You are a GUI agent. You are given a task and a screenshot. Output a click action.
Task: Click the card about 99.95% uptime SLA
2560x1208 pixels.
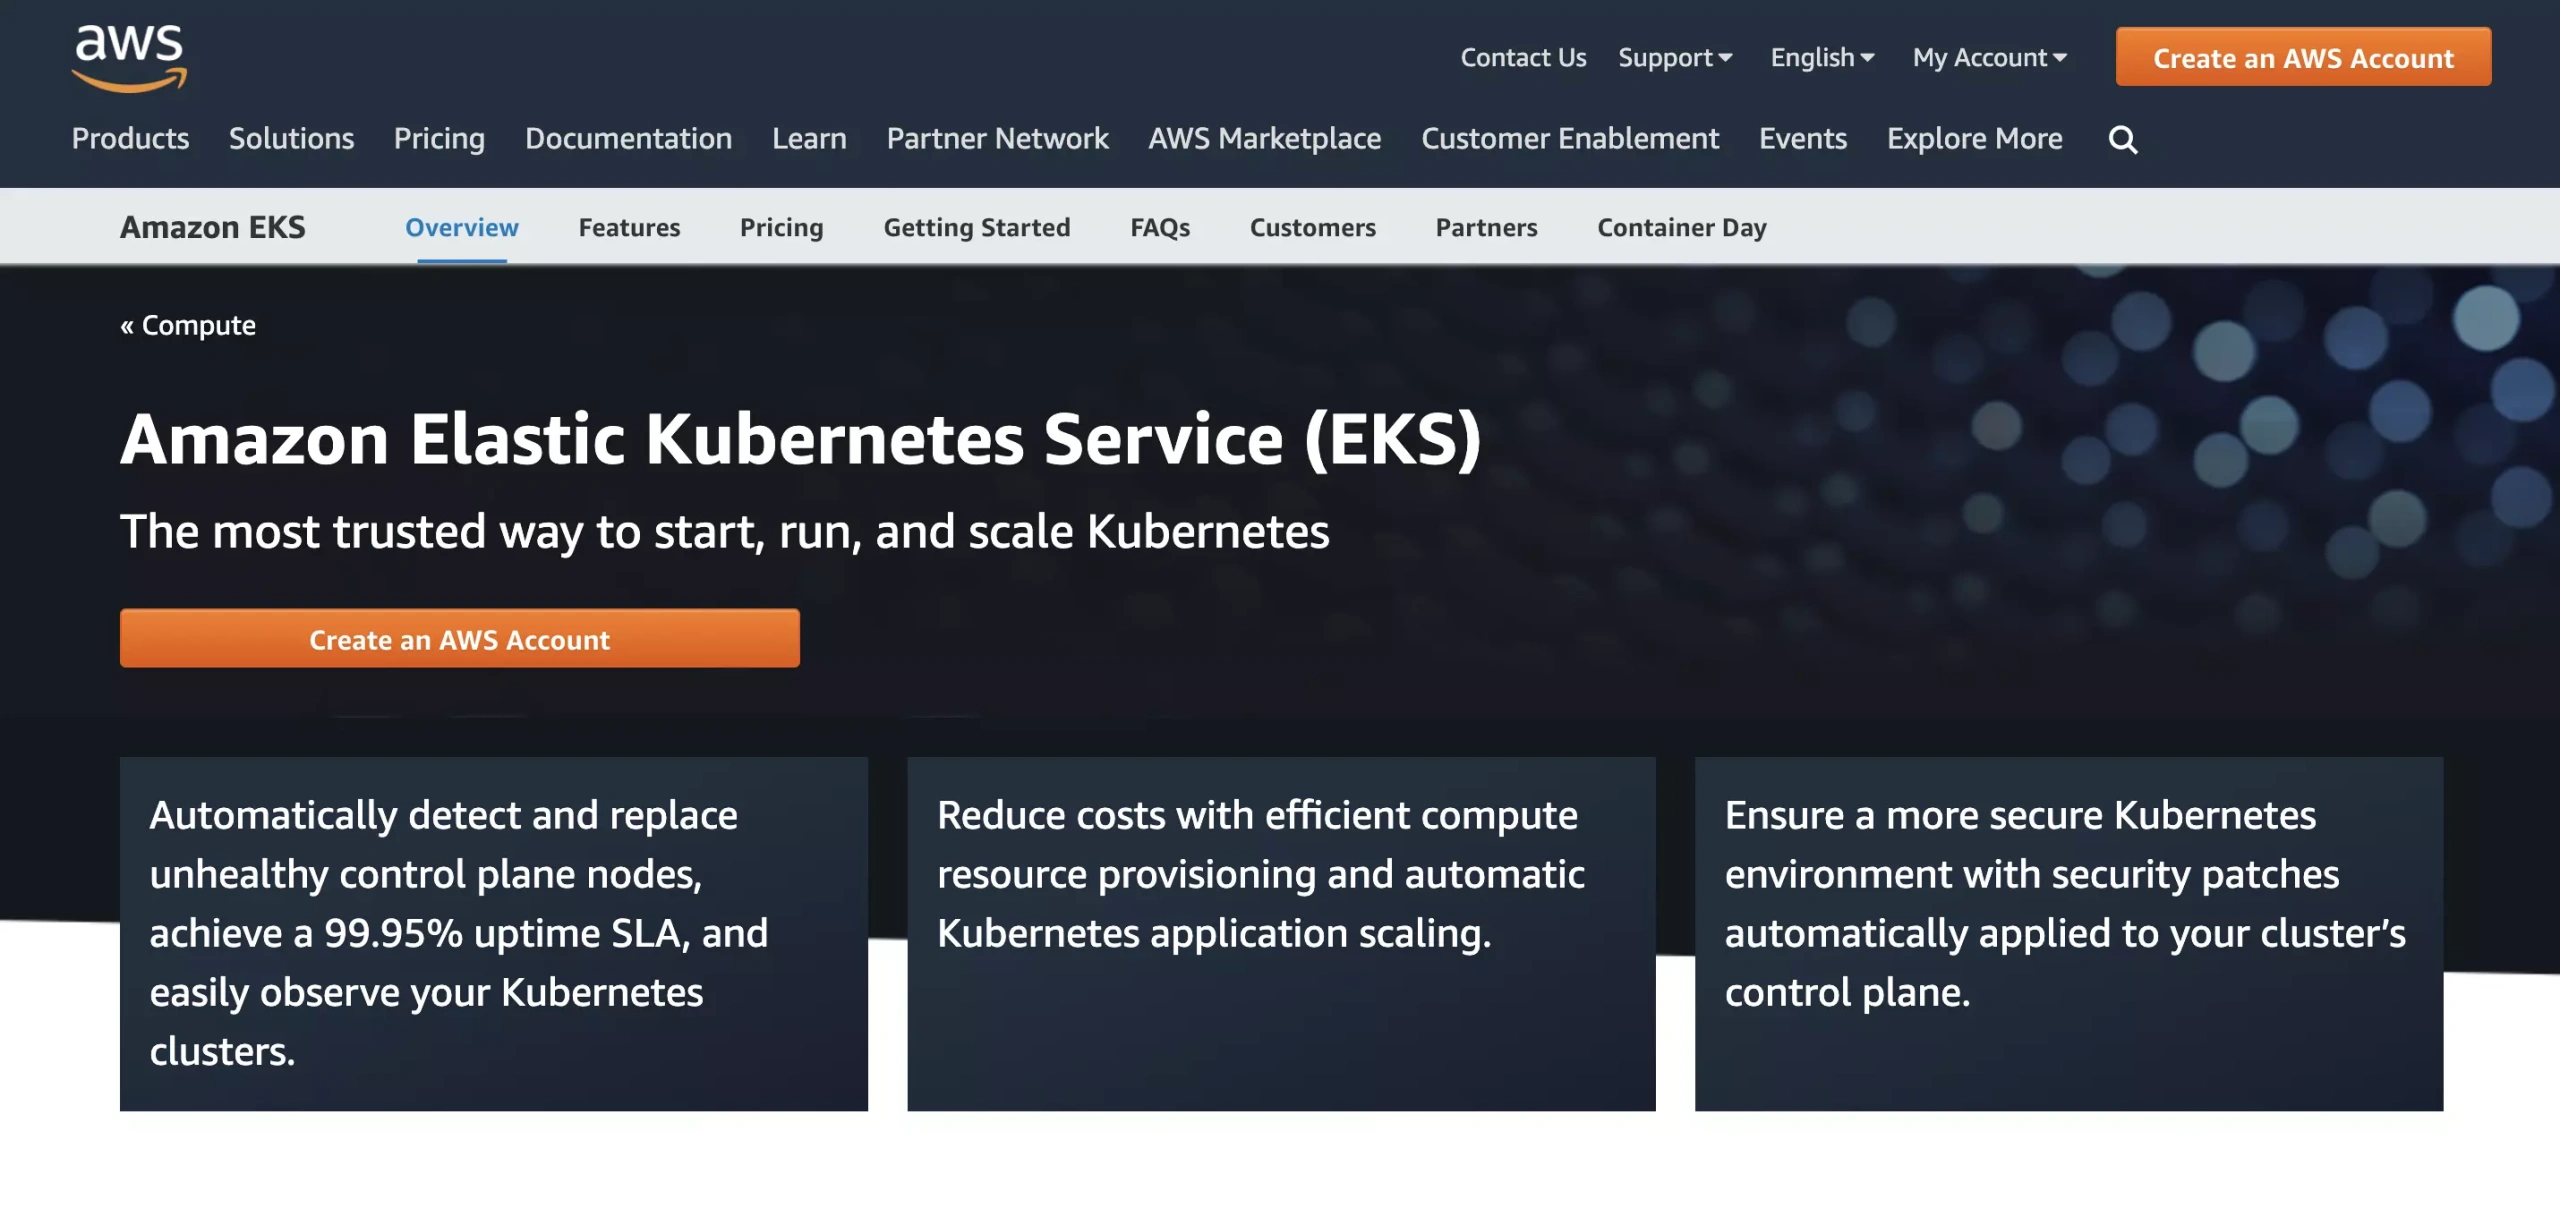coord(494,933)
